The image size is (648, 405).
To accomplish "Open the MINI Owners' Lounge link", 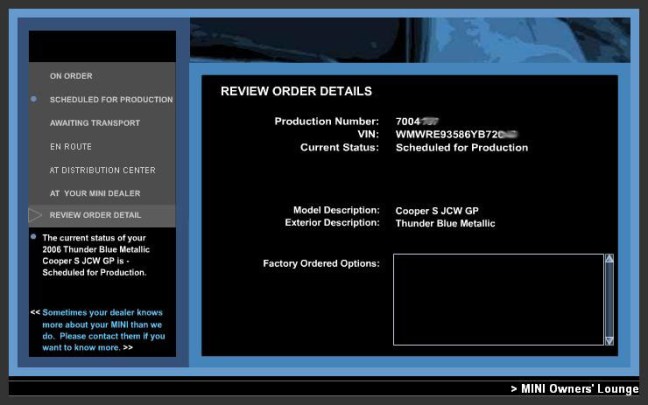I will [x=573, y=388].
